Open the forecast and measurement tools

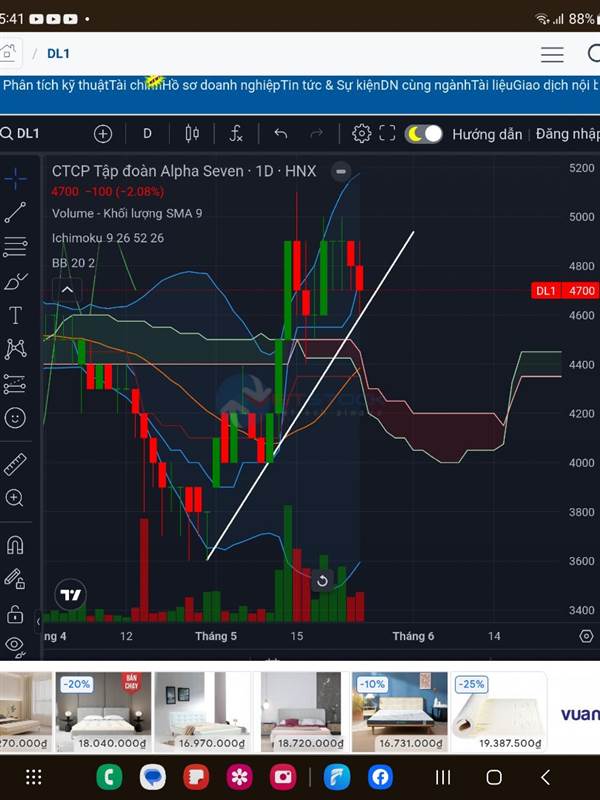(x=15, y=384)
